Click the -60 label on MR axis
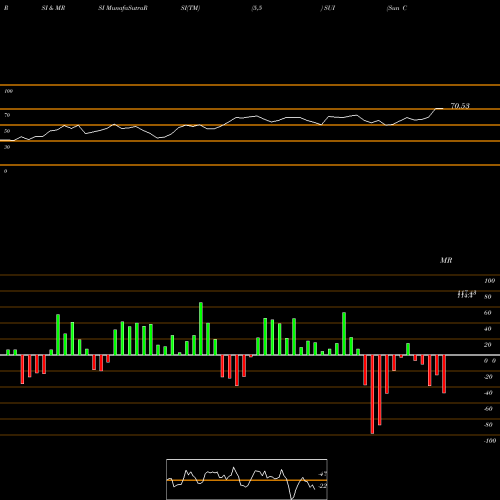The image size is (500, 500). (x=488, y=409)
